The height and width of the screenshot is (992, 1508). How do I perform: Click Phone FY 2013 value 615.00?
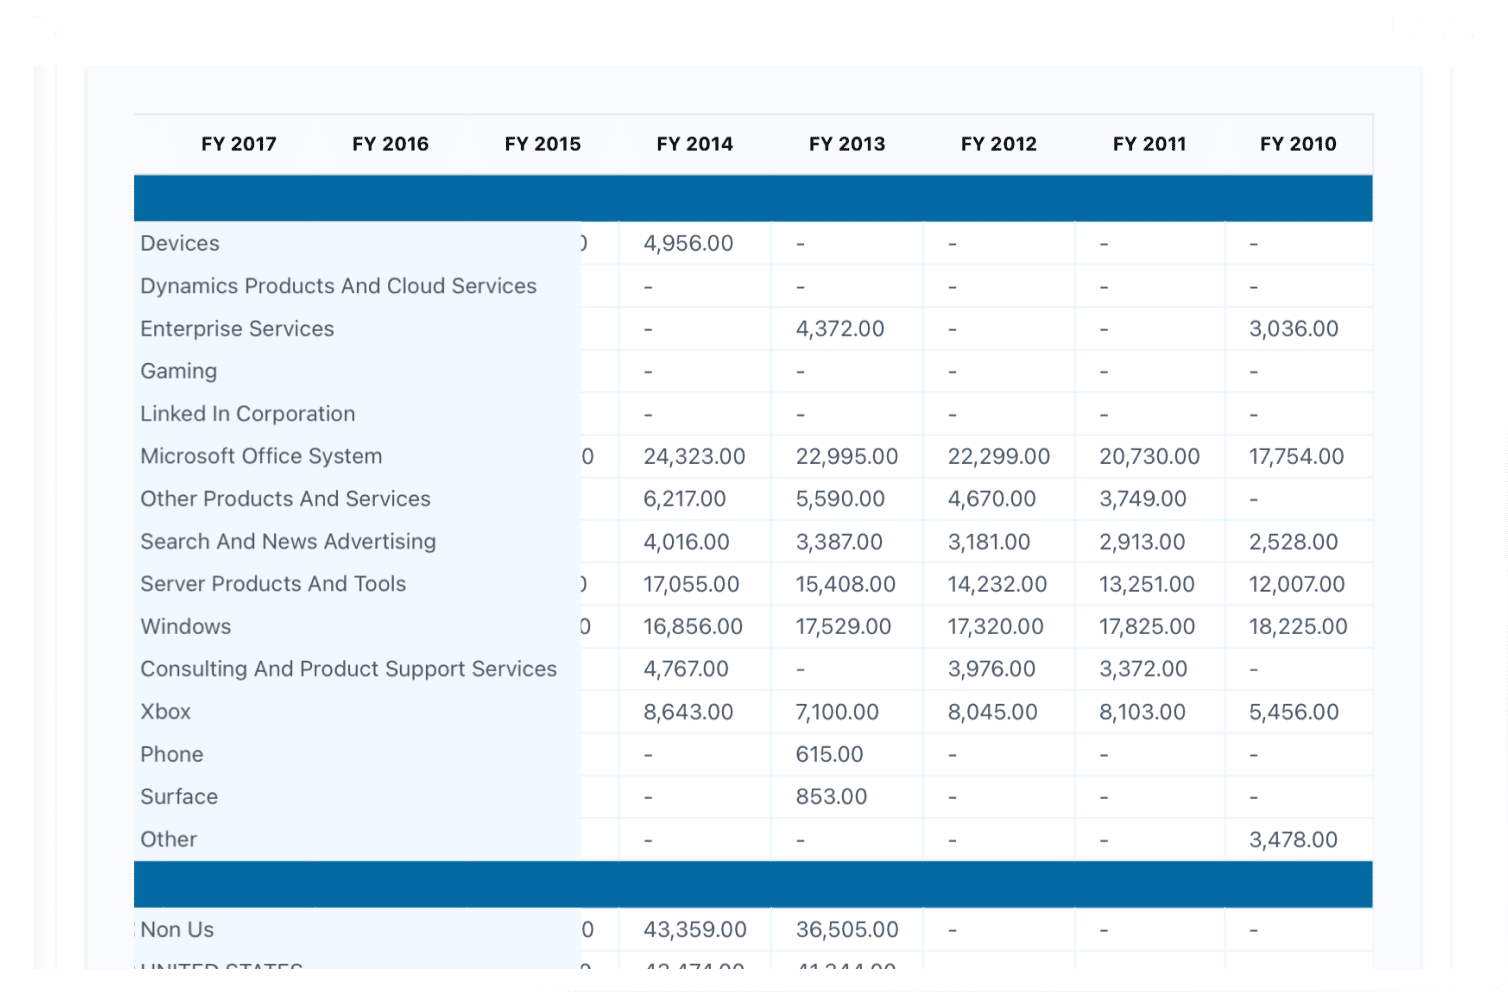[x=829, y=755]
